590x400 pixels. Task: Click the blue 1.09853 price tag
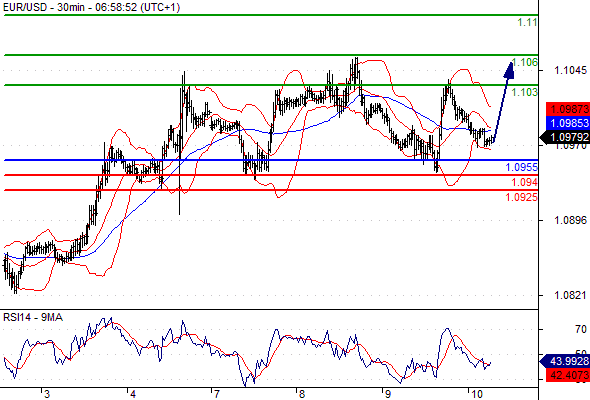(568, 123)
